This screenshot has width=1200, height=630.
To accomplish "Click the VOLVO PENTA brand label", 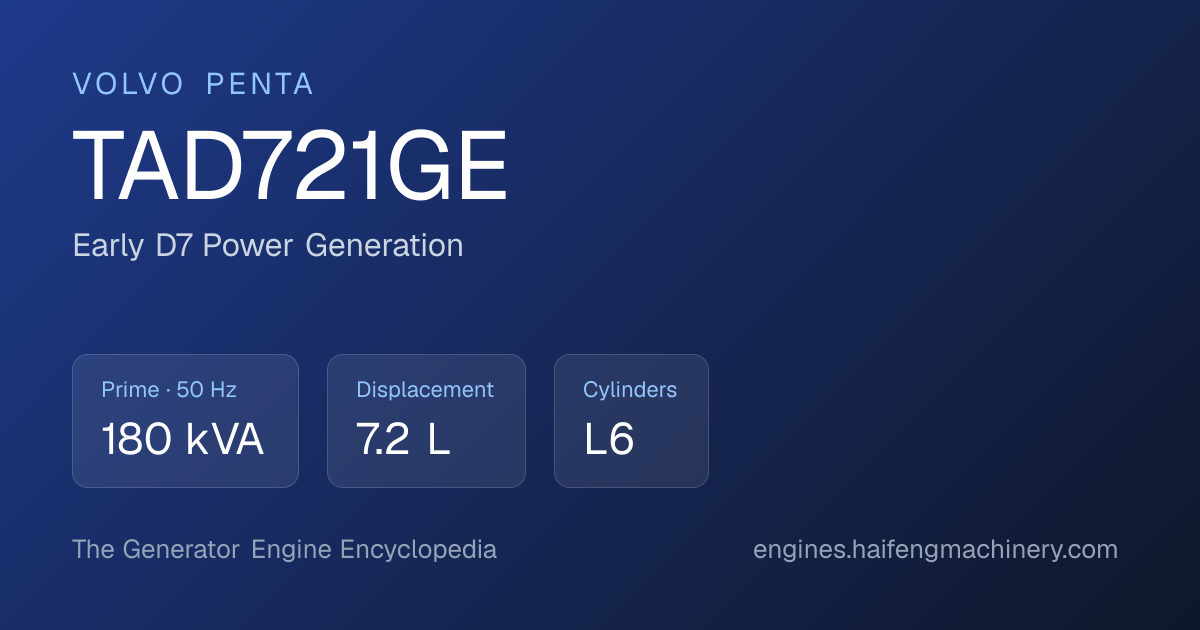I will (x=193, y=85).
